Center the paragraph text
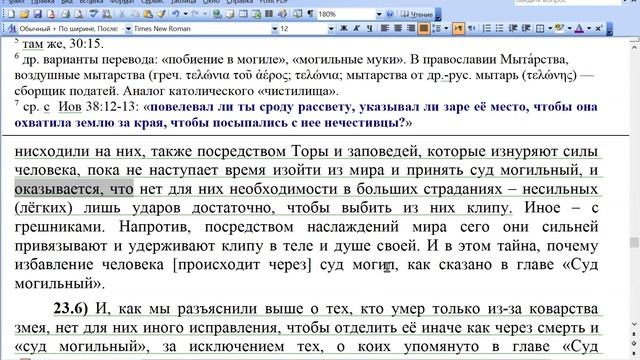Screen dimensions: 640x360 (x=398, y=29)
